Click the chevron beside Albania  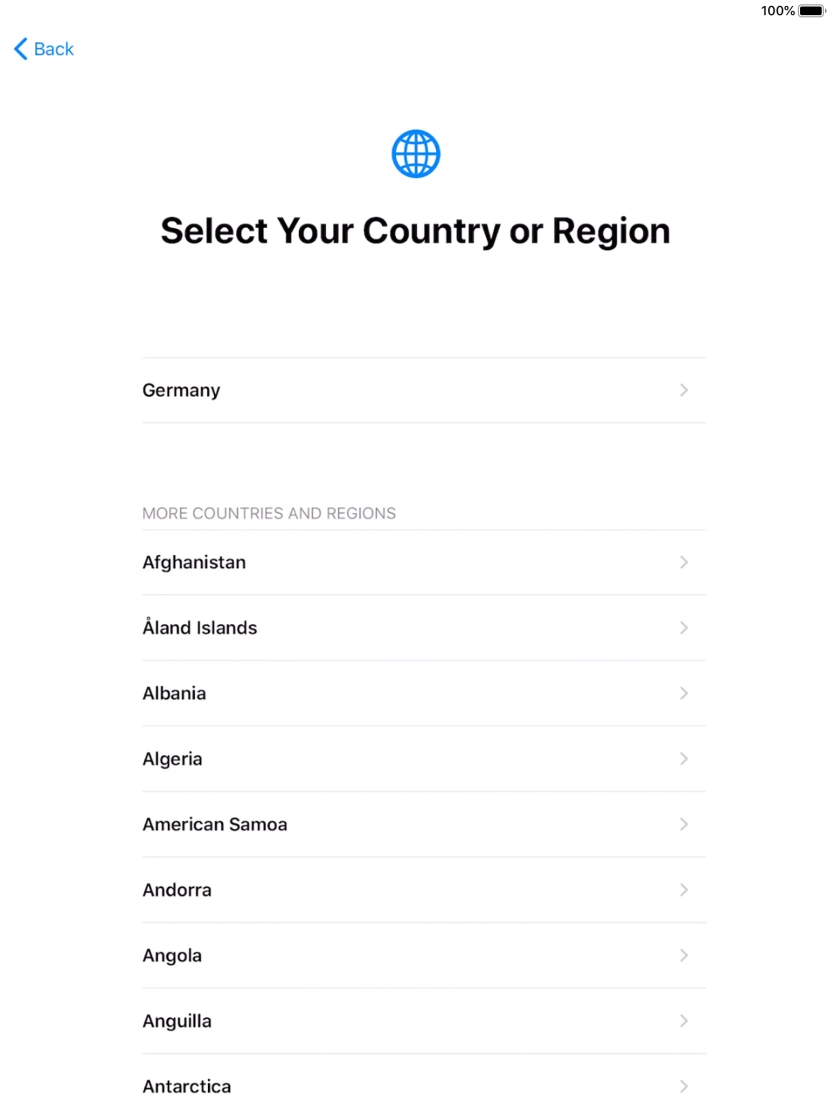[x=684, y=693]
